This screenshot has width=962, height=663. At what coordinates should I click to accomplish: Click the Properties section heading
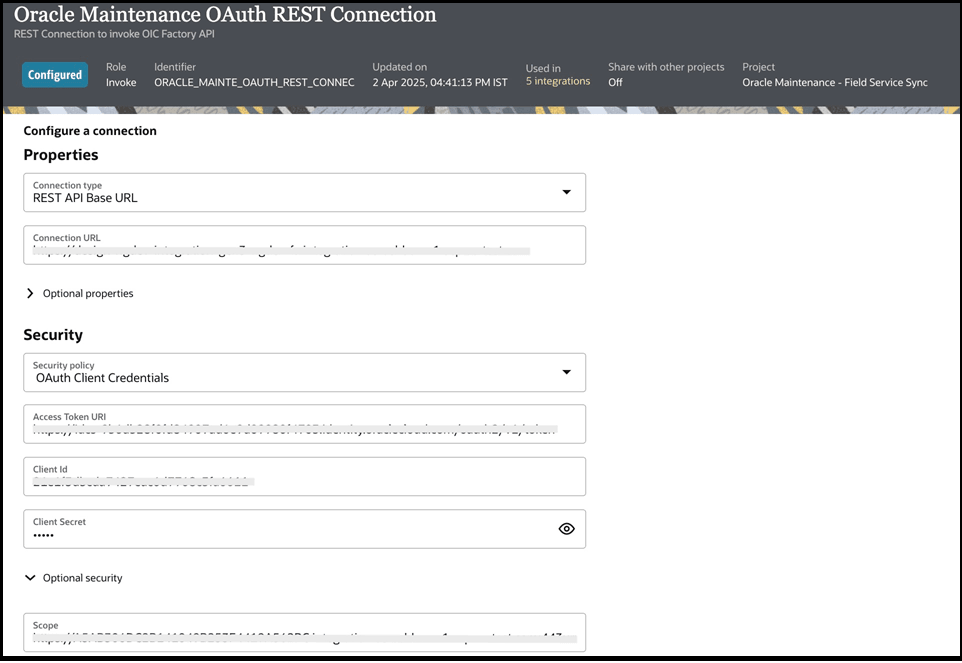(x=61, y=155)
